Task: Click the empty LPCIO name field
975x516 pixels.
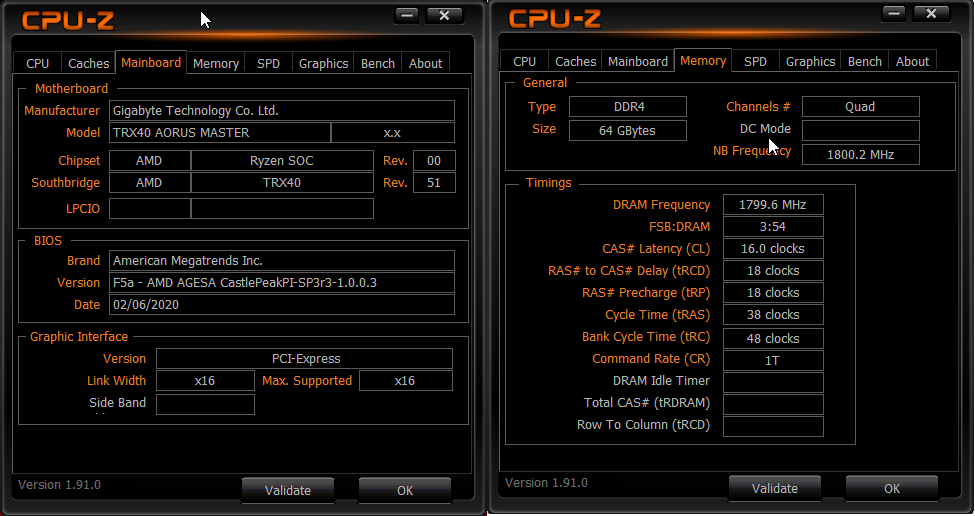Action: (x=282, y=208)
